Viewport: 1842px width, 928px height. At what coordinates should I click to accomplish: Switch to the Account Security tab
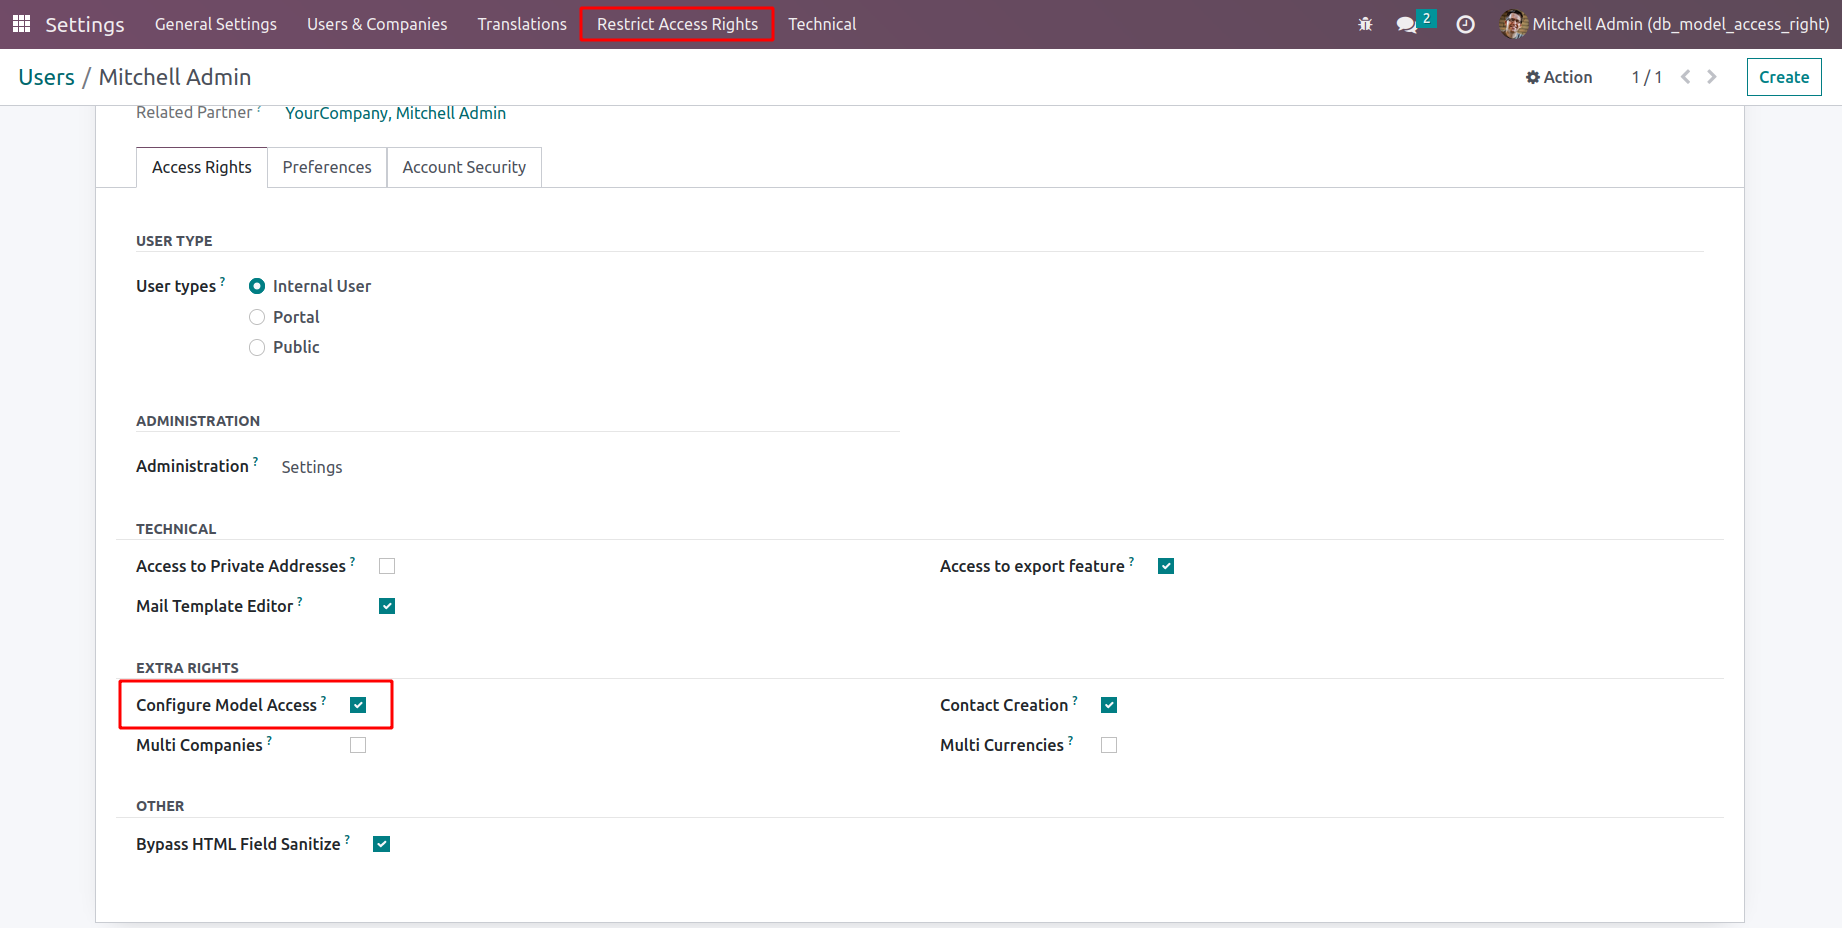[x=464, y=167]
